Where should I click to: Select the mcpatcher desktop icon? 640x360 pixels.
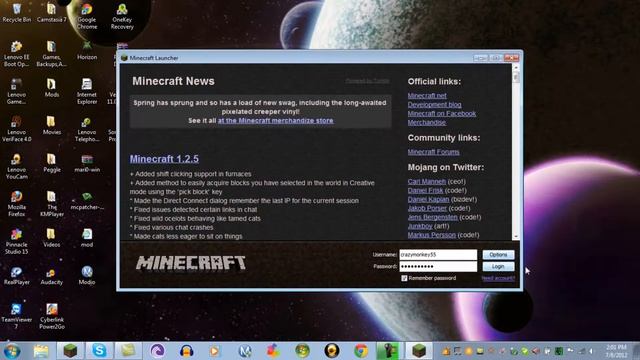[87, 200]
